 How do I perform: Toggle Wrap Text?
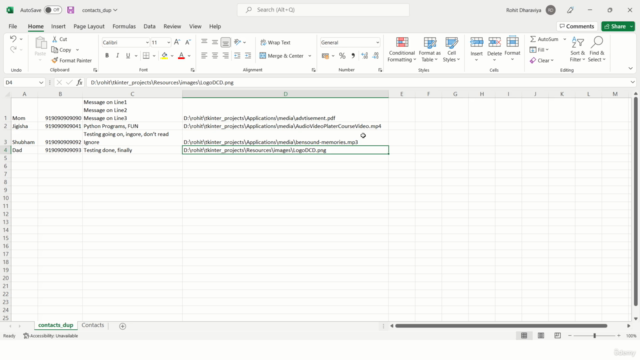click(276, 42)
